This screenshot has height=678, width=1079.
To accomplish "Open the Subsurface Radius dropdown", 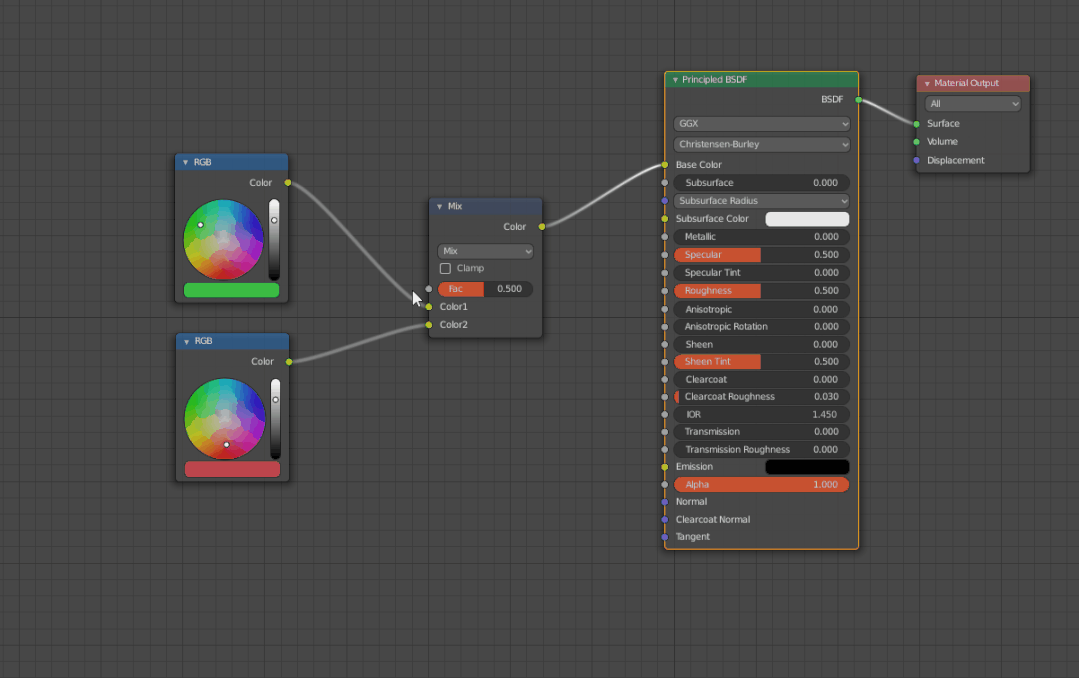I will (x=761, y=201).
